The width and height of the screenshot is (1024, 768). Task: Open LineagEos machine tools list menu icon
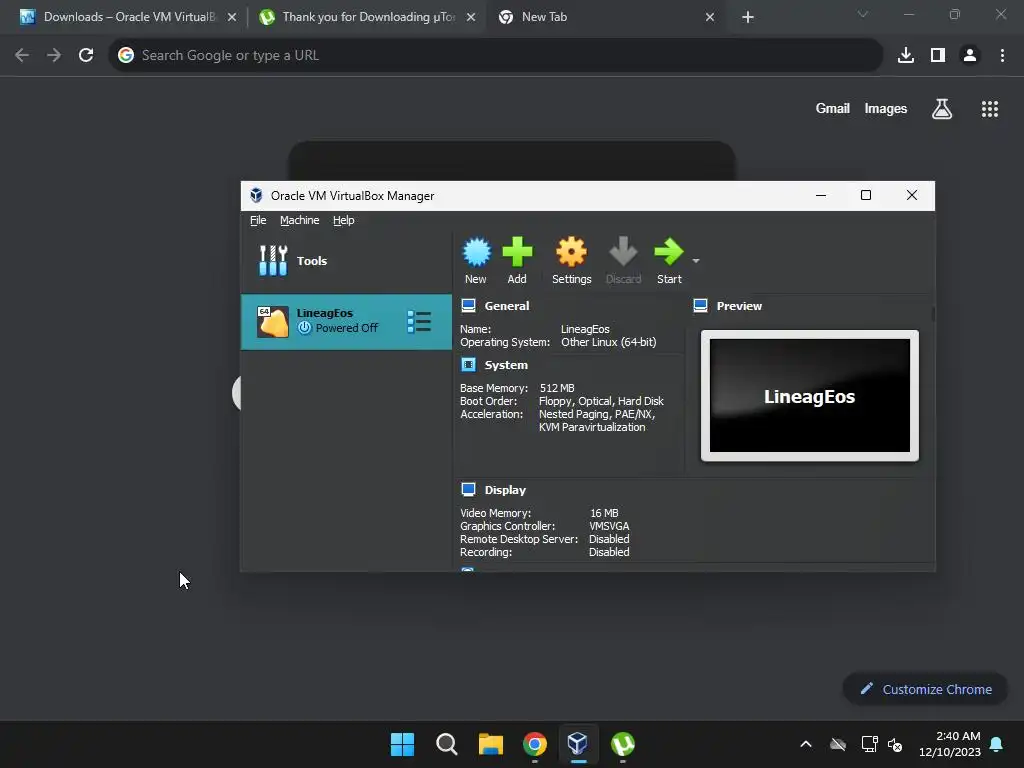coord(419,321)
